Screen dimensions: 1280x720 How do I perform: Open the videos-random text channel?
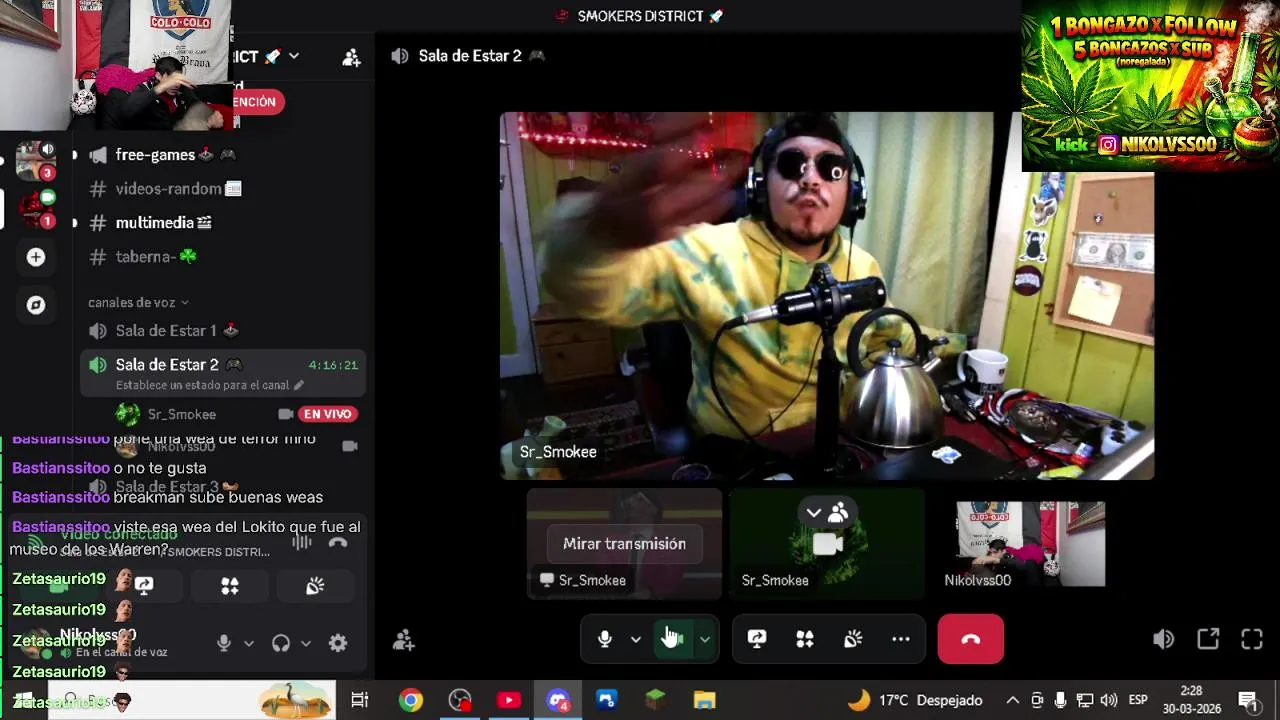click(x=222, y=189)
